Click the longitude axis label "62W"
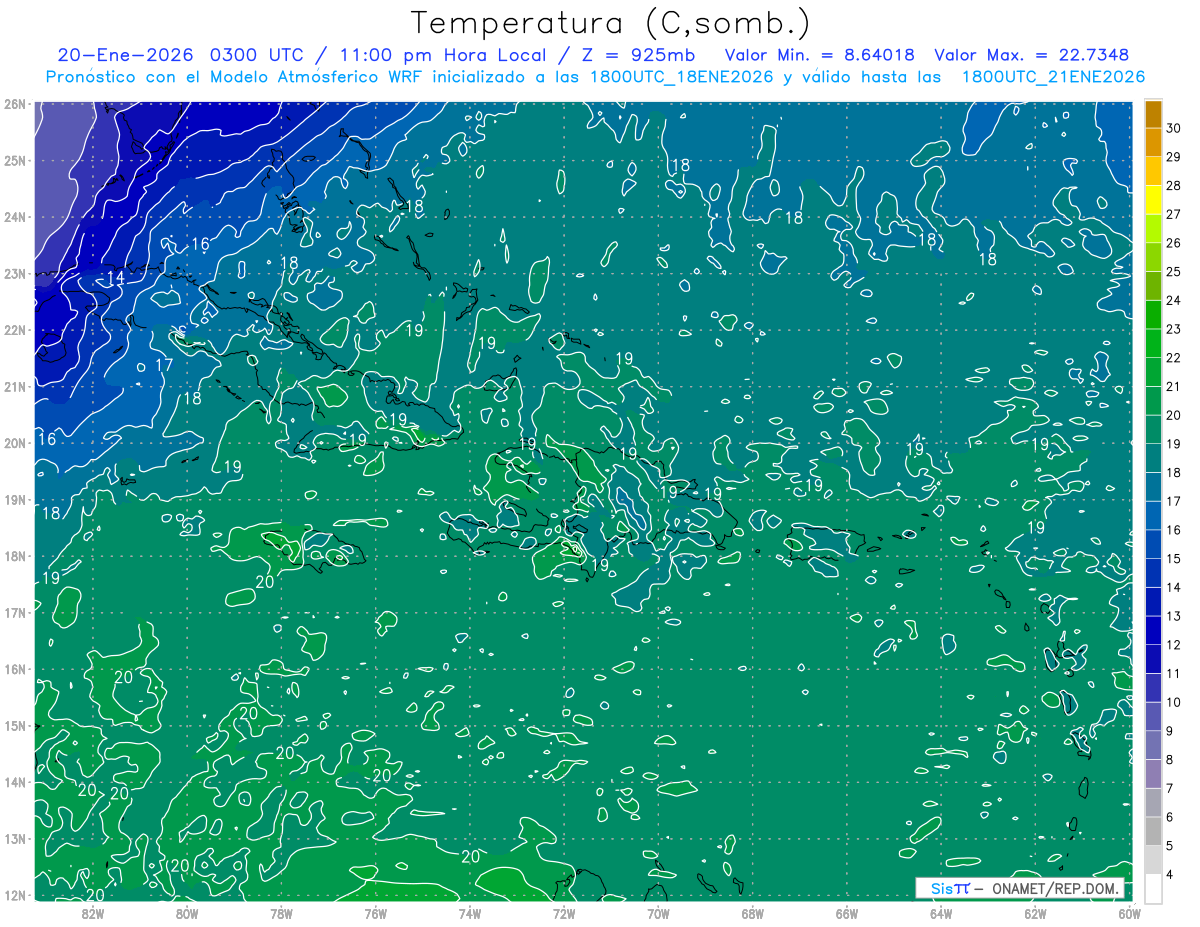 pyautogui.click(x=1035, y=913)
